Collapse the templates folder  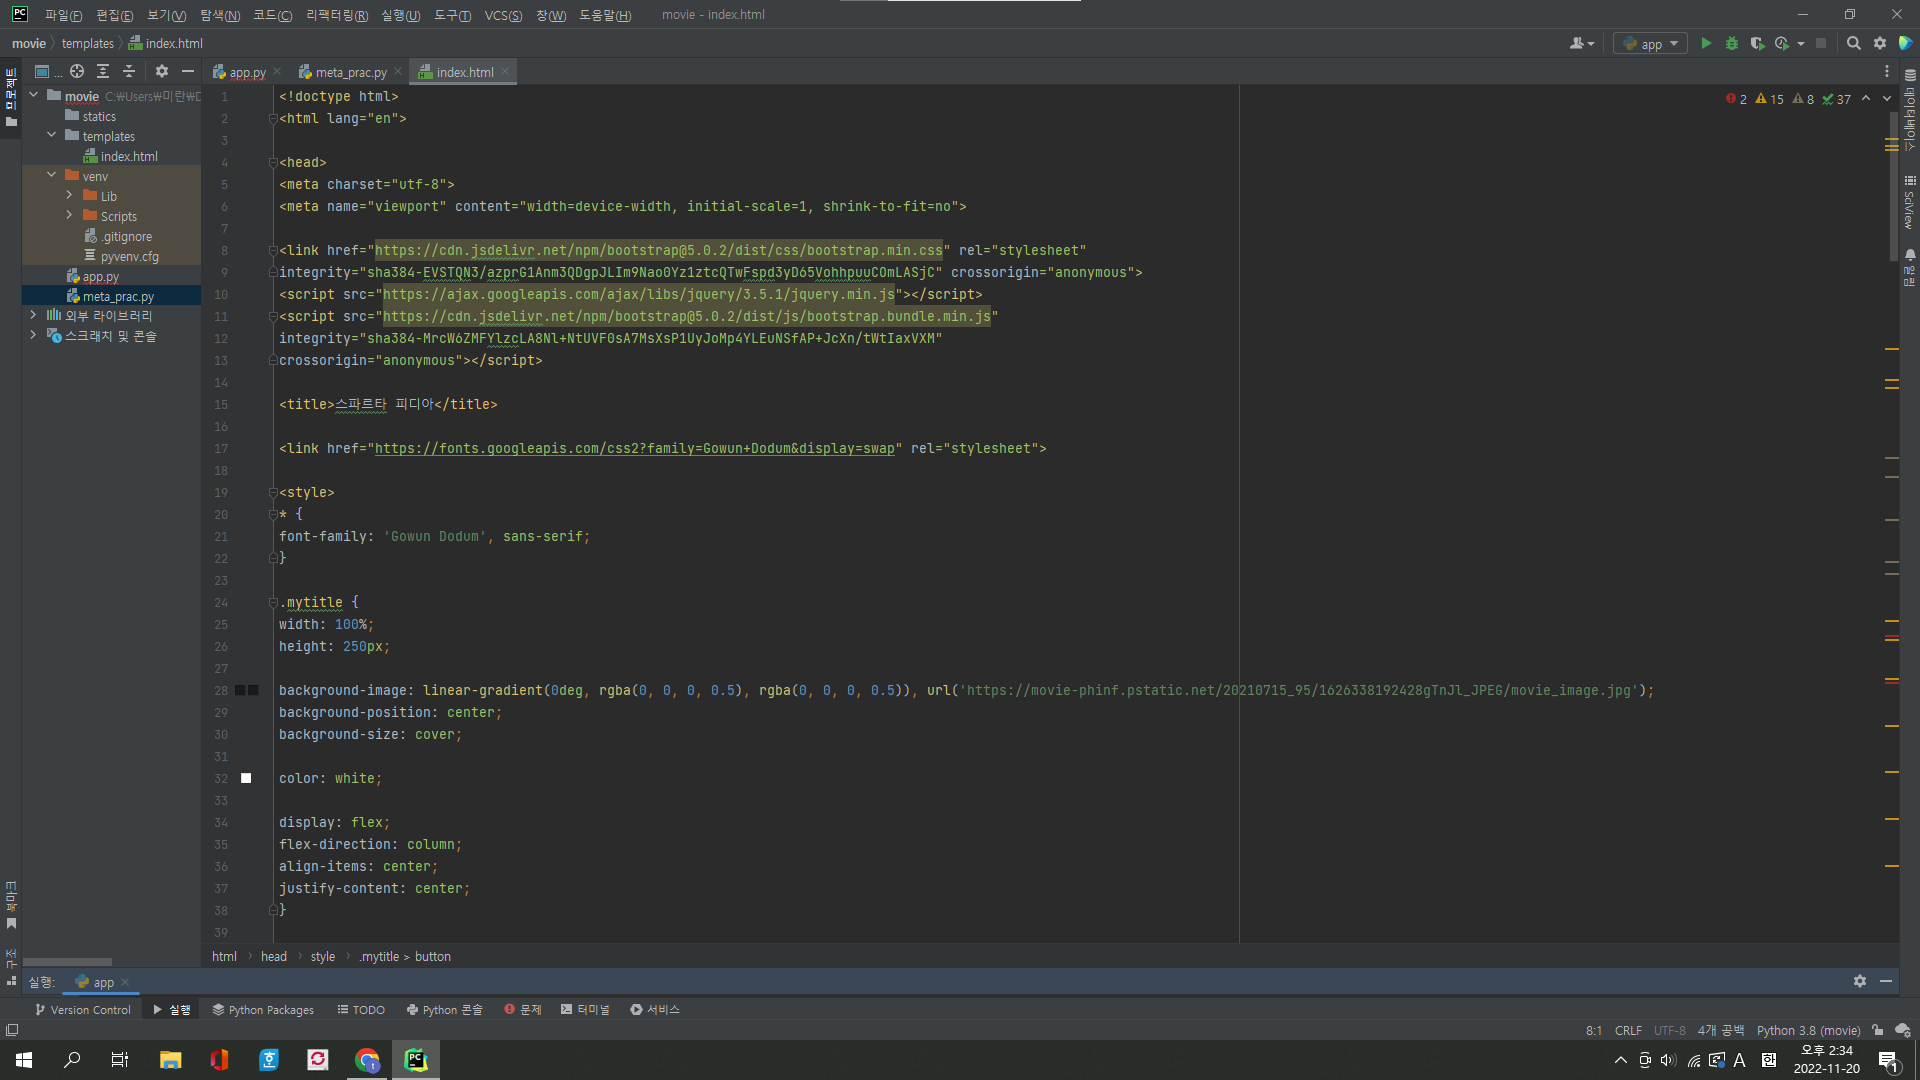(x=52, y=136)
